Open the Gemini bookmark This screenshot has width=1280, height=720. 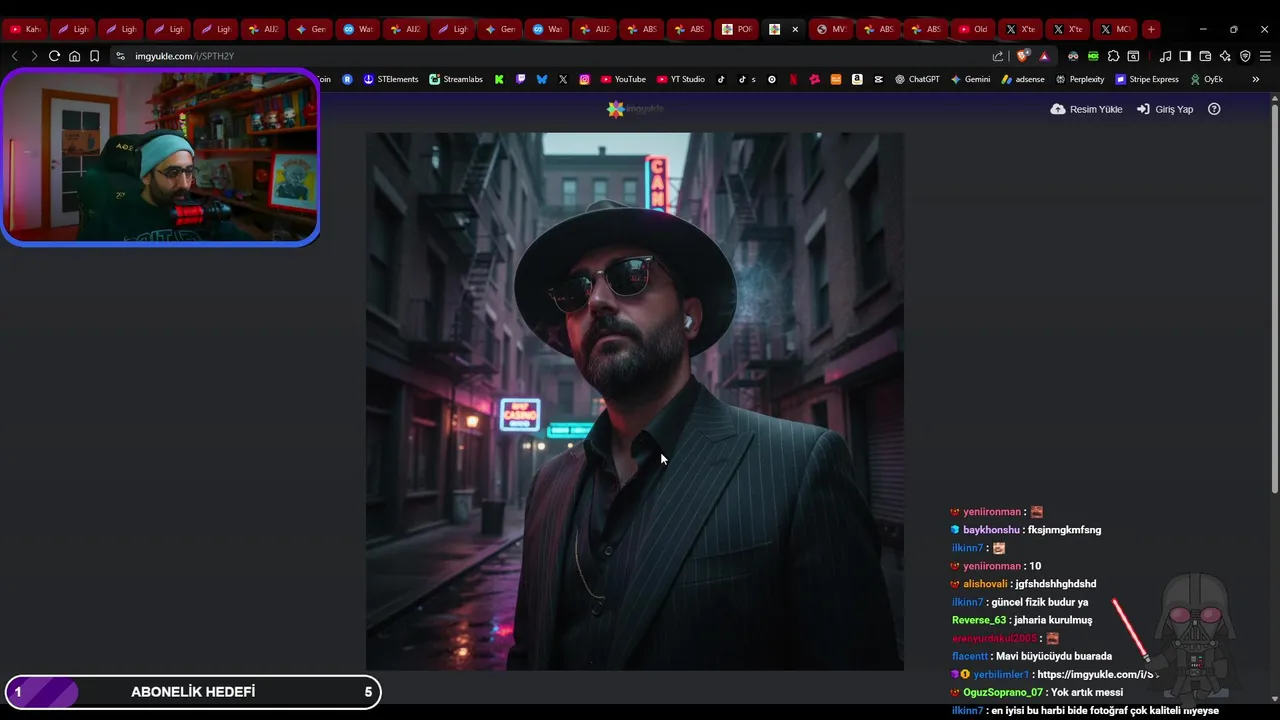pyautogui.click(x=970, y=79)
